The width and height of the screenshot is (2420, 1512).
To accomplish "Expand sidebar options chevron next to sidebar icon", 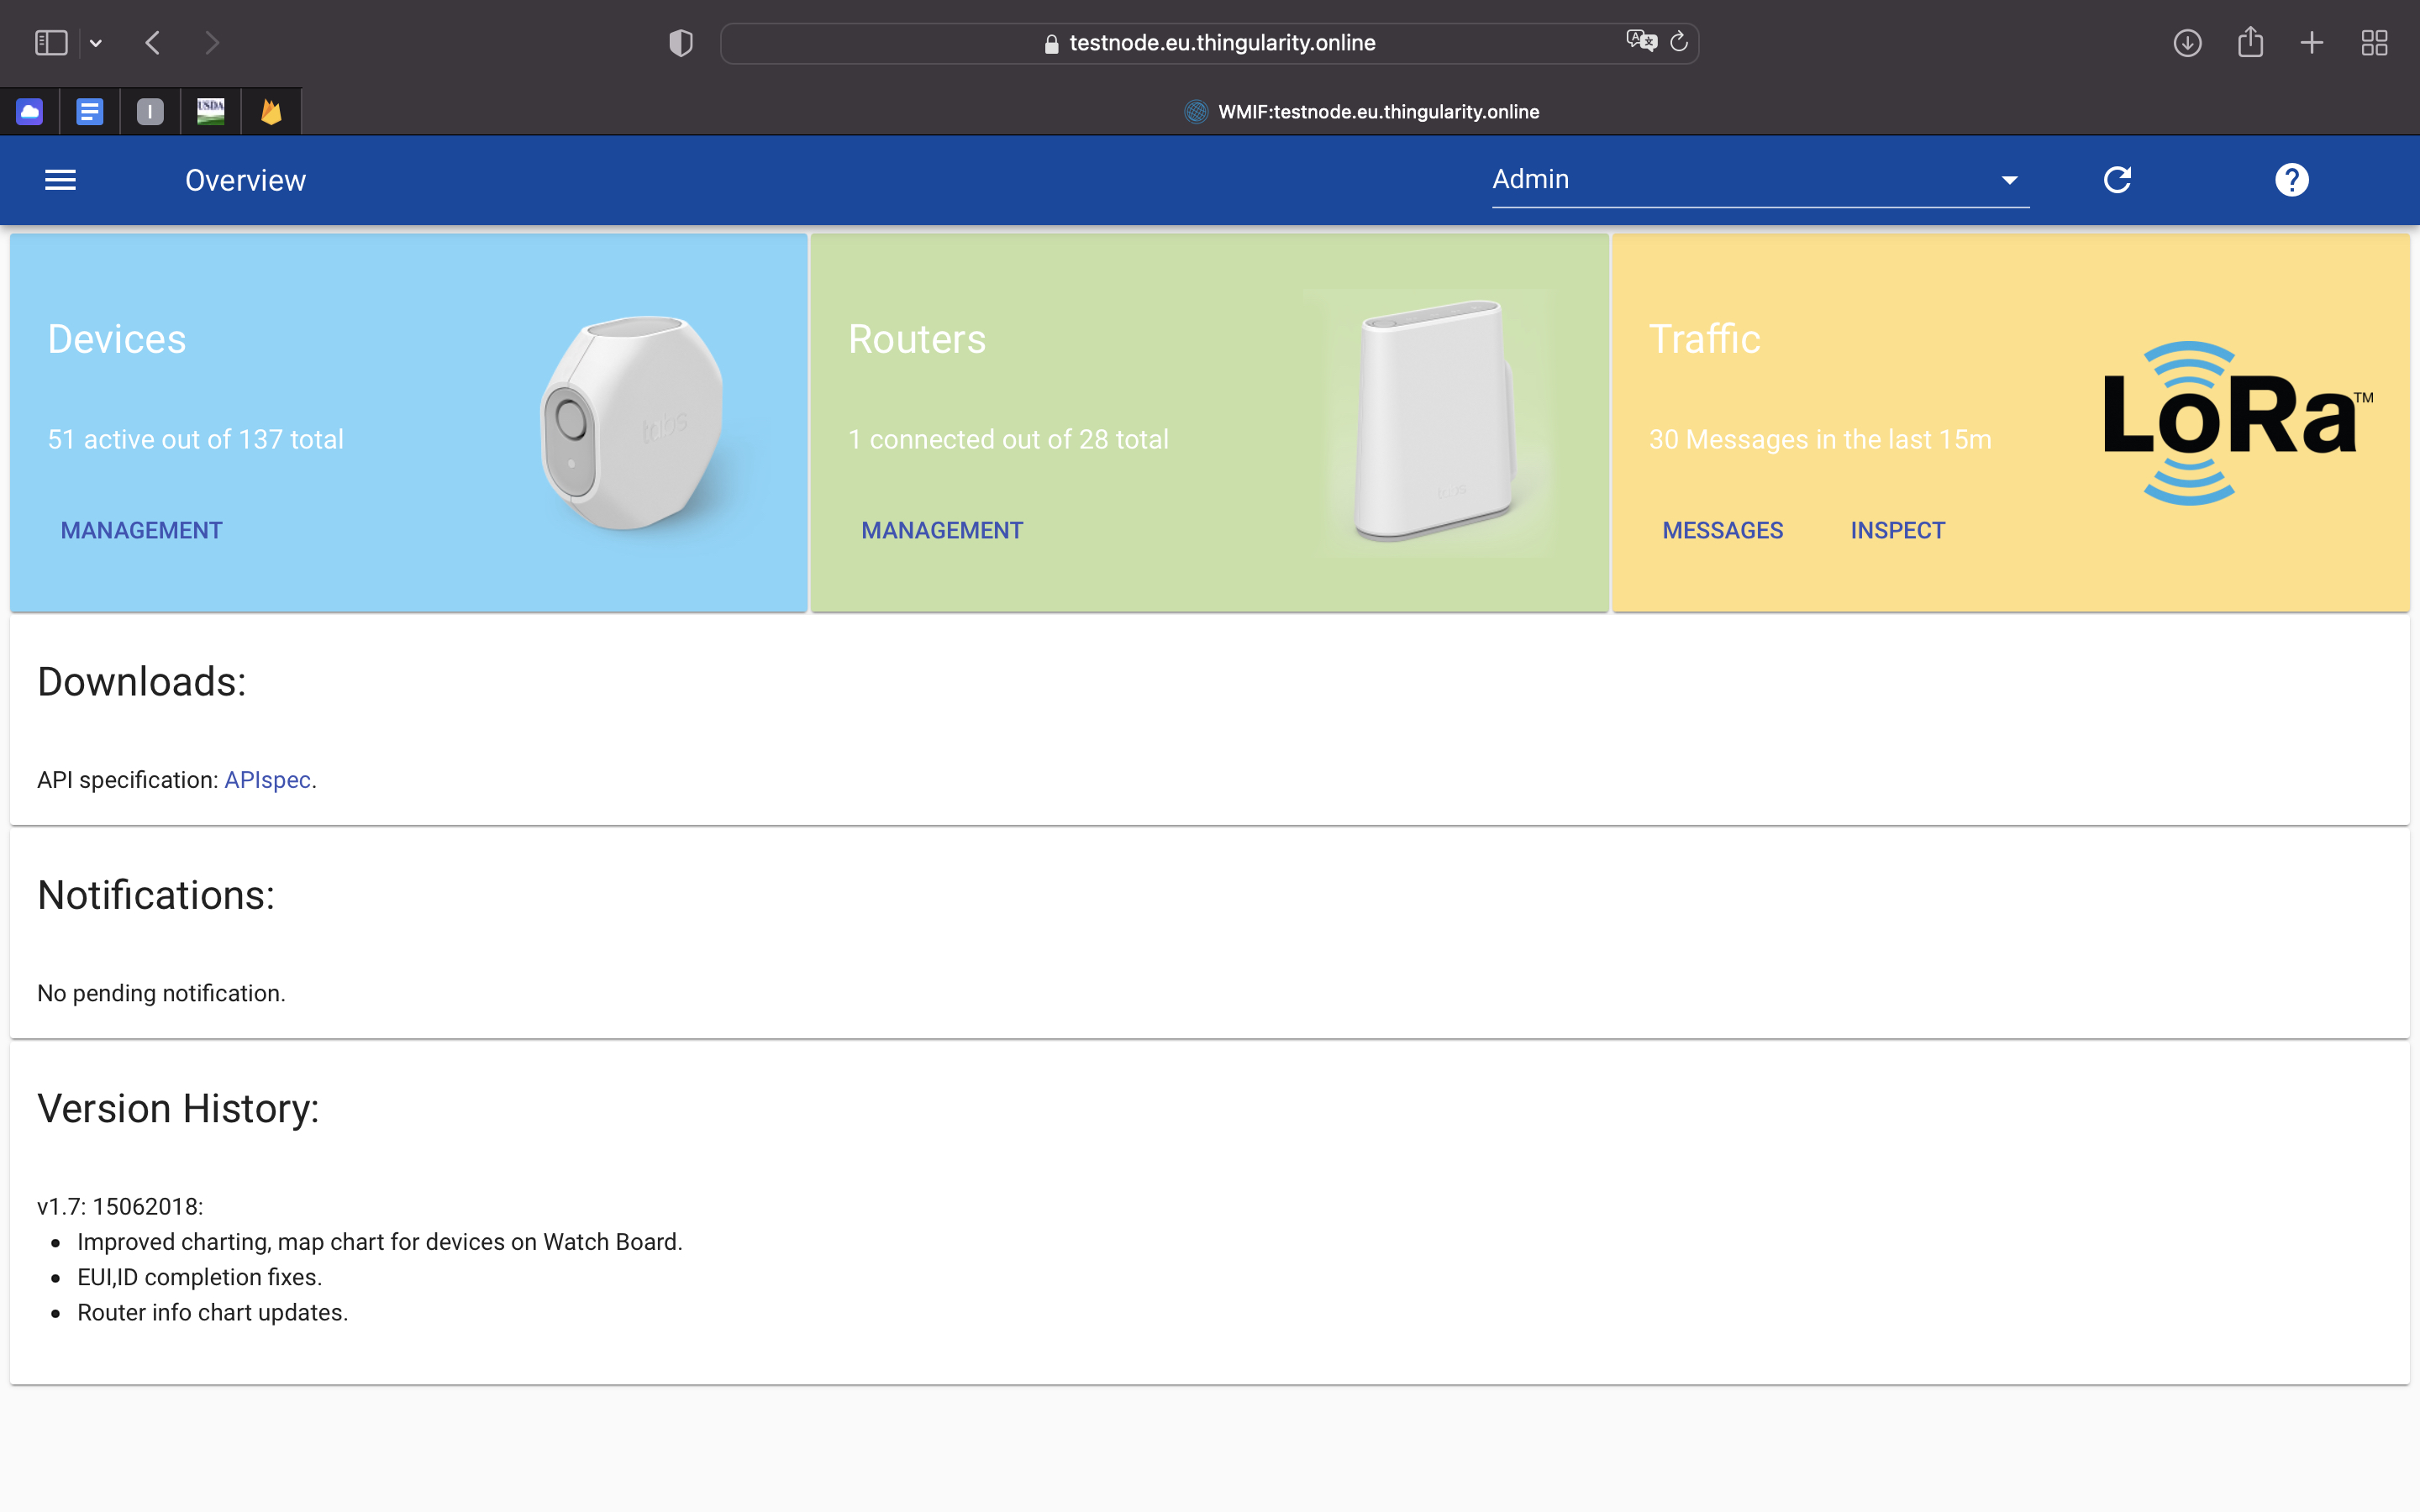I will [x=96, y=43].
